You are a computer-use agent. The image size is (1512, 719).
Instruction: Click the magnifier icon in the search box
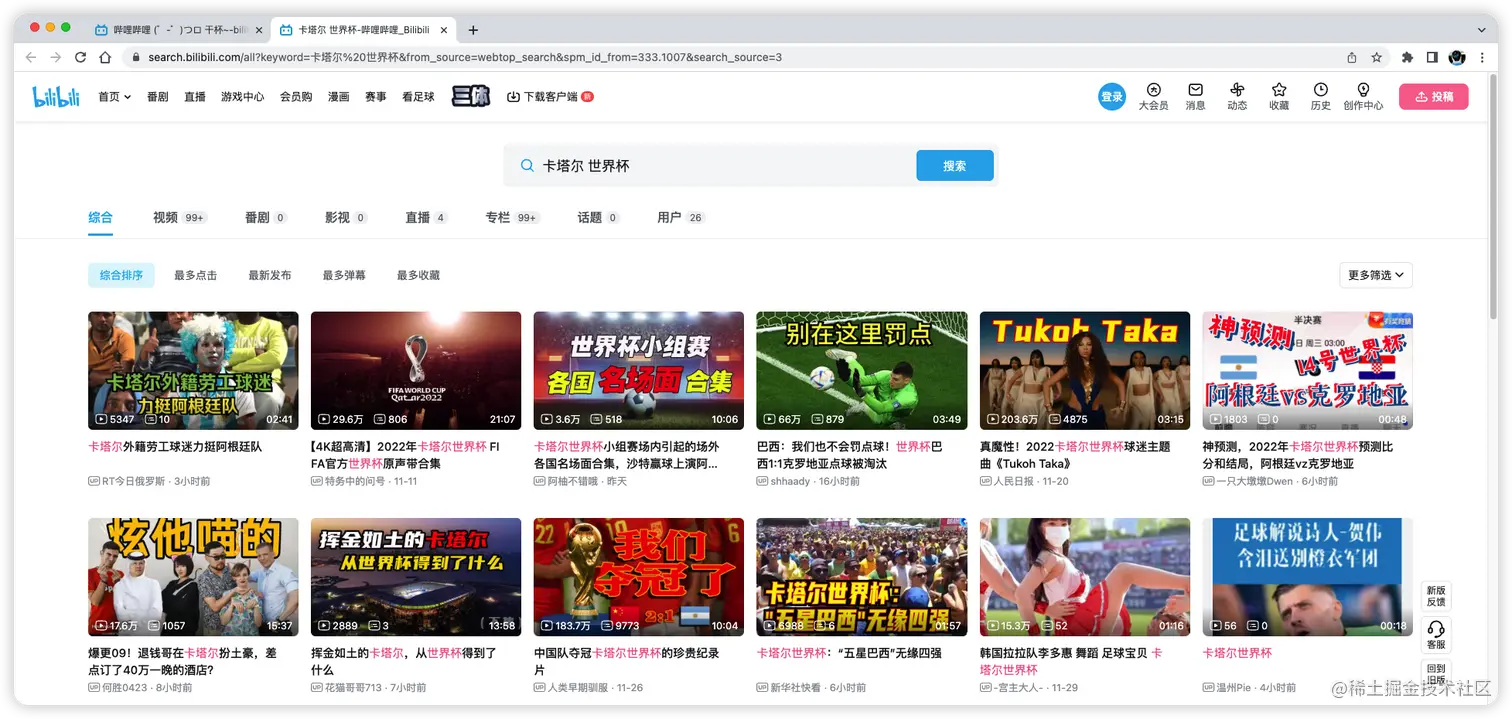coord(527,165)
